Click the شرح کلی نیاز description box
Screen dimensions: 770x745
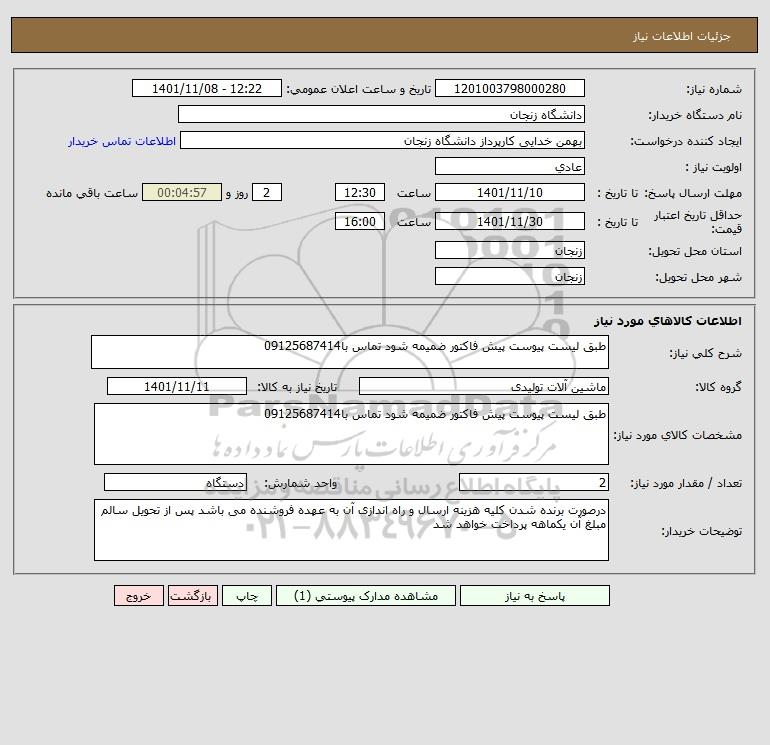click(x=350, y=352)
